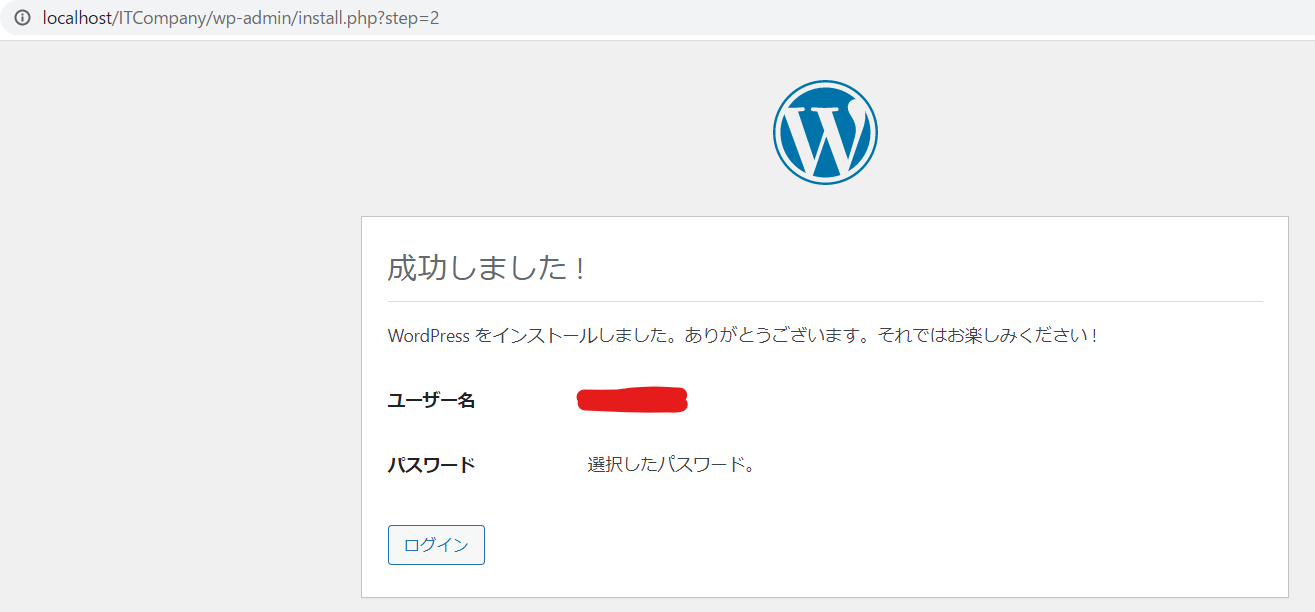Click the 選択したパスワード。 text
This screenshot has width=1315, height=612.
pos(670,465)
